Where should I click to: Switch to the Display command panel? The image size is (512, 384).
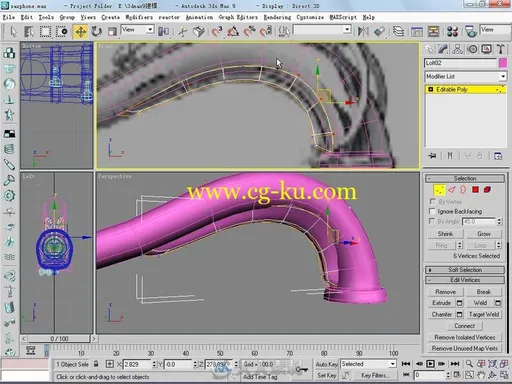tap(487, 50)
